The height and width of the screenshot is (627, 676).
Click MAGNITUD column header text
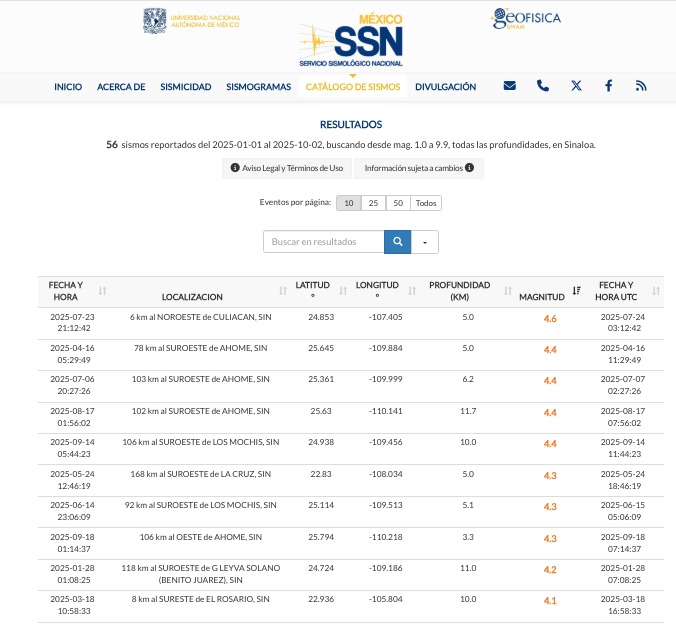(x=542, y=297)
